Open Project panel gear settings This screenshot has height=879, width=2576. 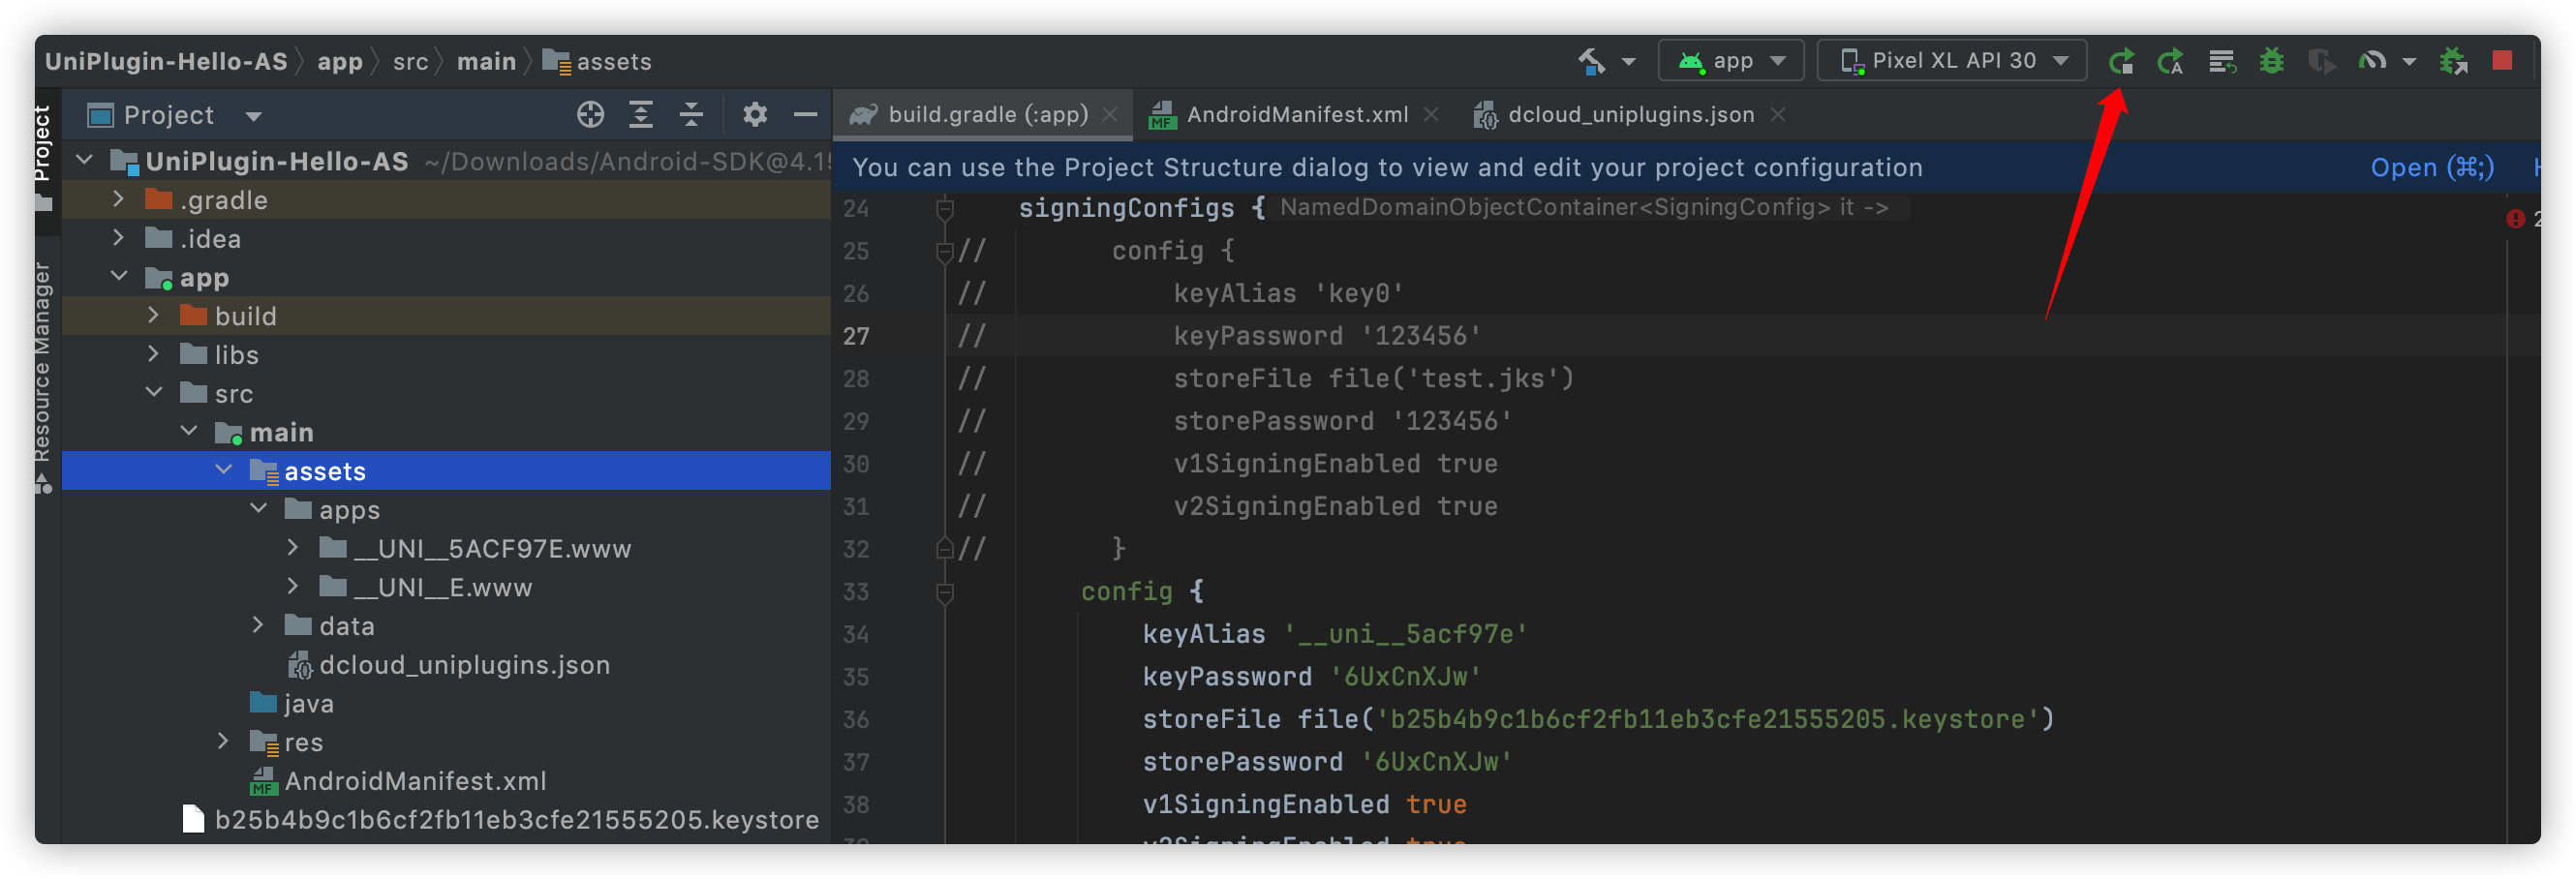click(x=755, y=115)
